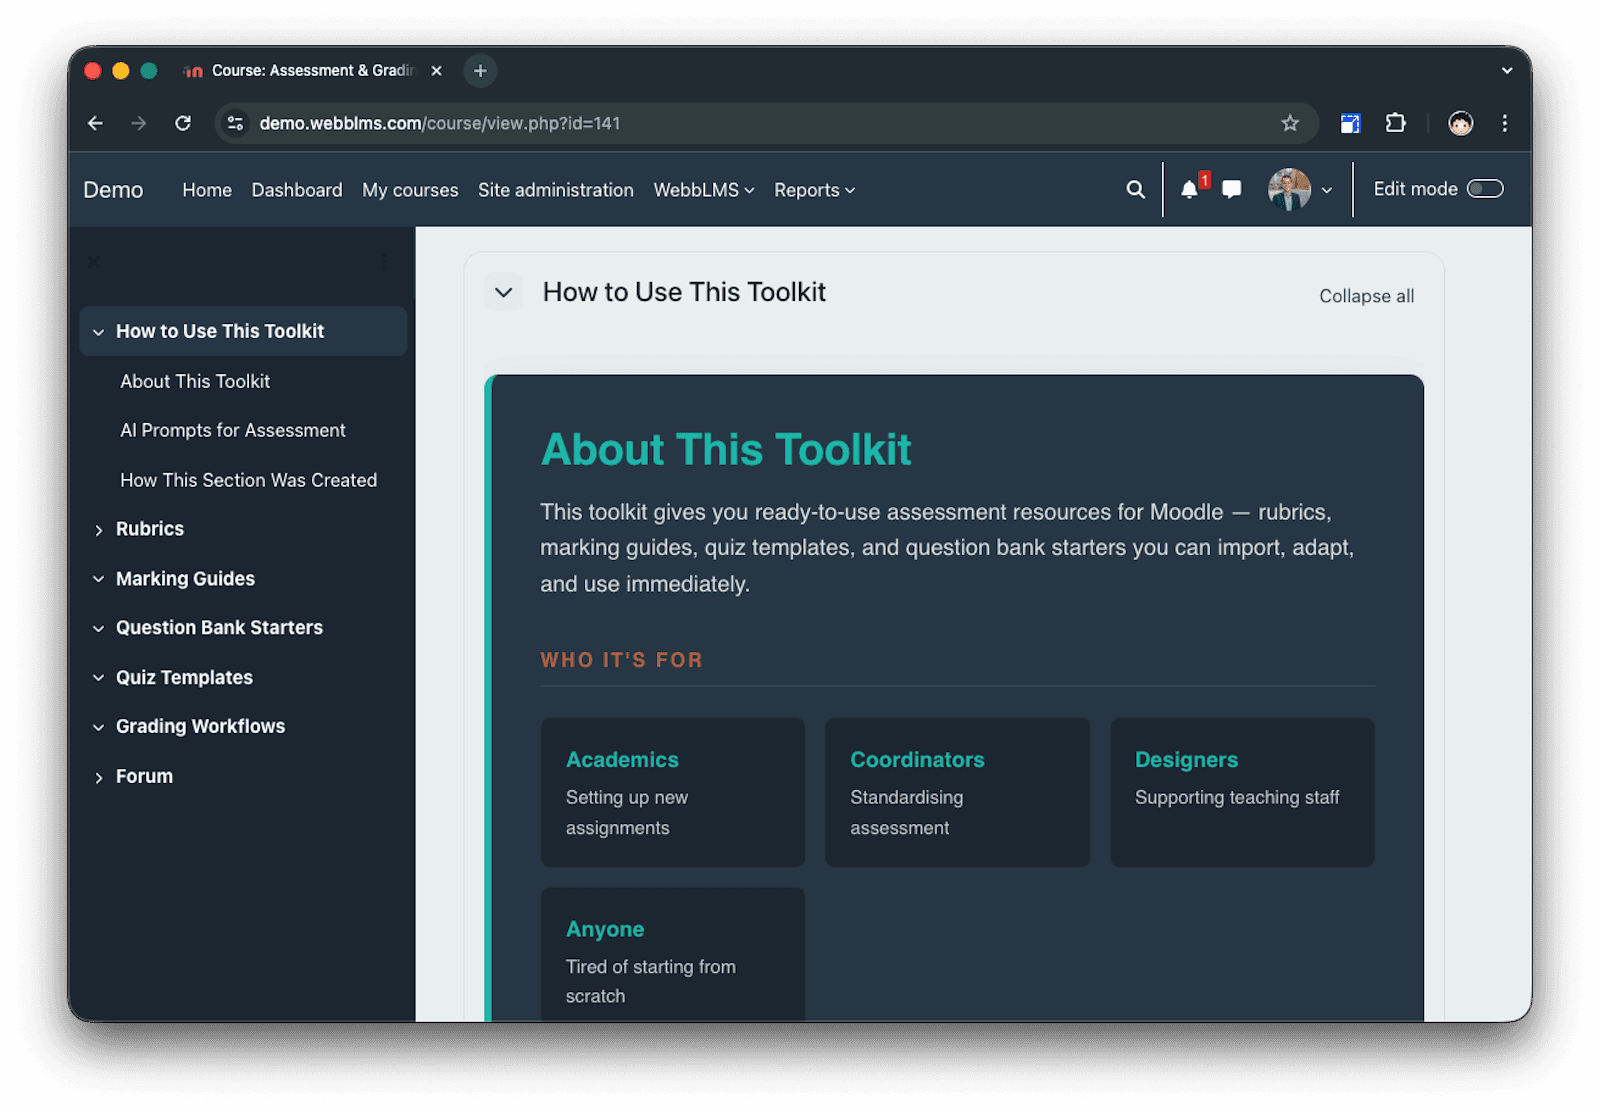Viewport: 1600px width, 1112px height.
Task: Reload the page with the refresh icon
Action: pyautogui.click(x=183, y=123)
